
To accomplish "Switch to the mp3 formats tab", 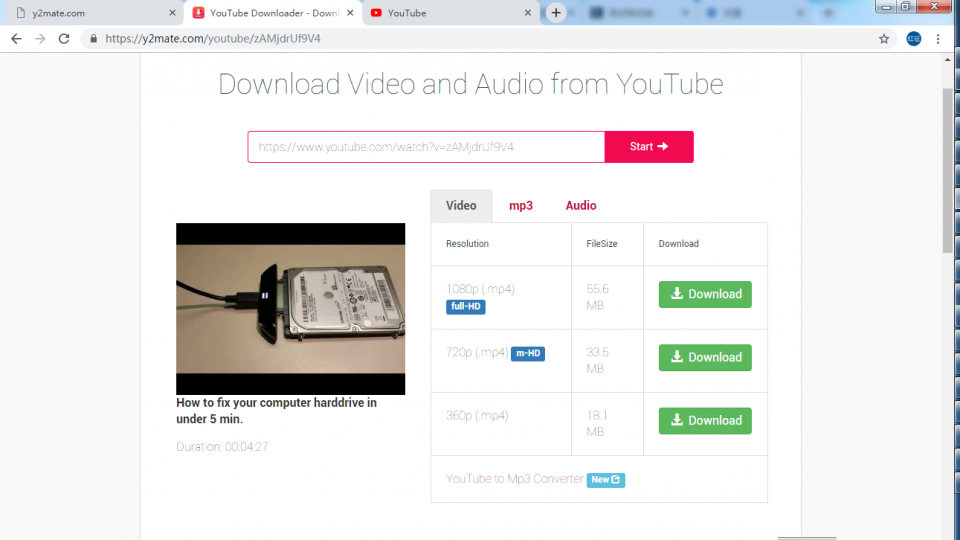I will [521, 206].
